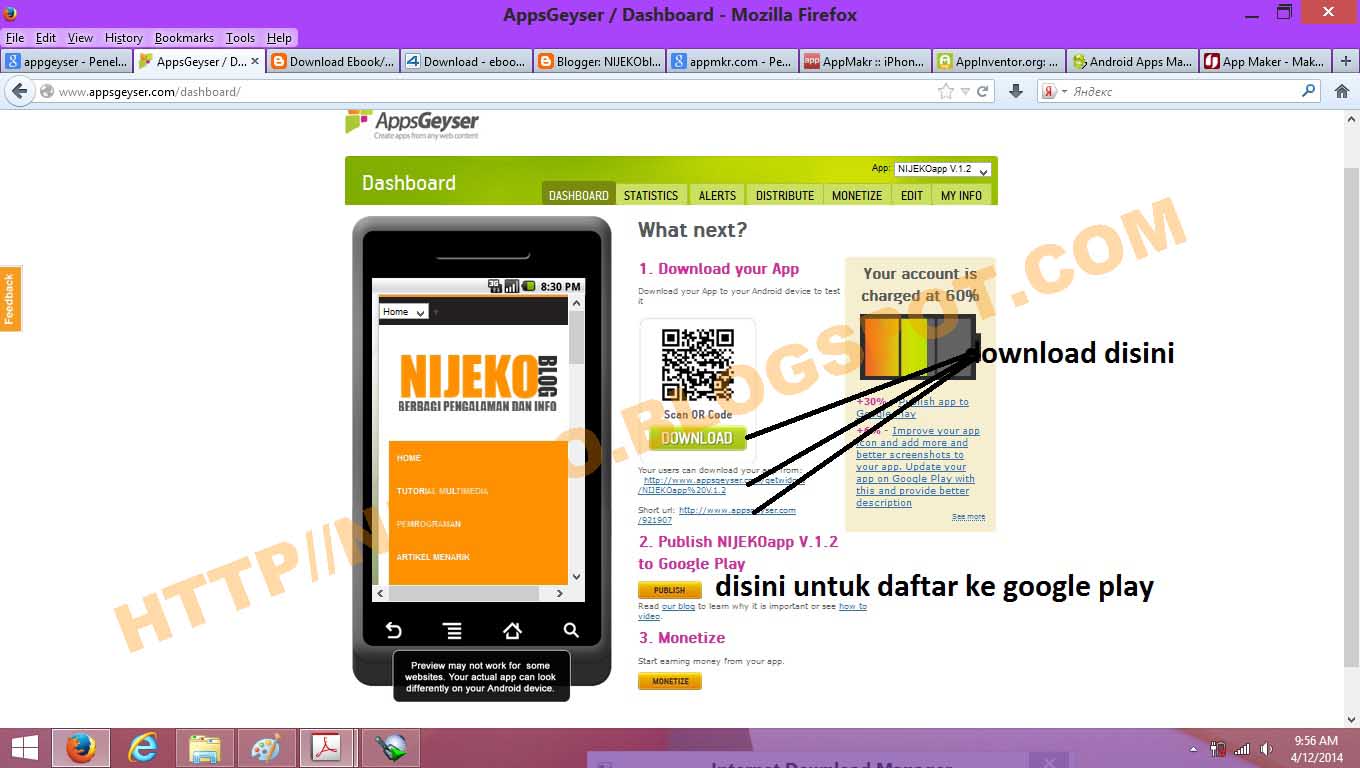Click the QR code image

[698, 366]
